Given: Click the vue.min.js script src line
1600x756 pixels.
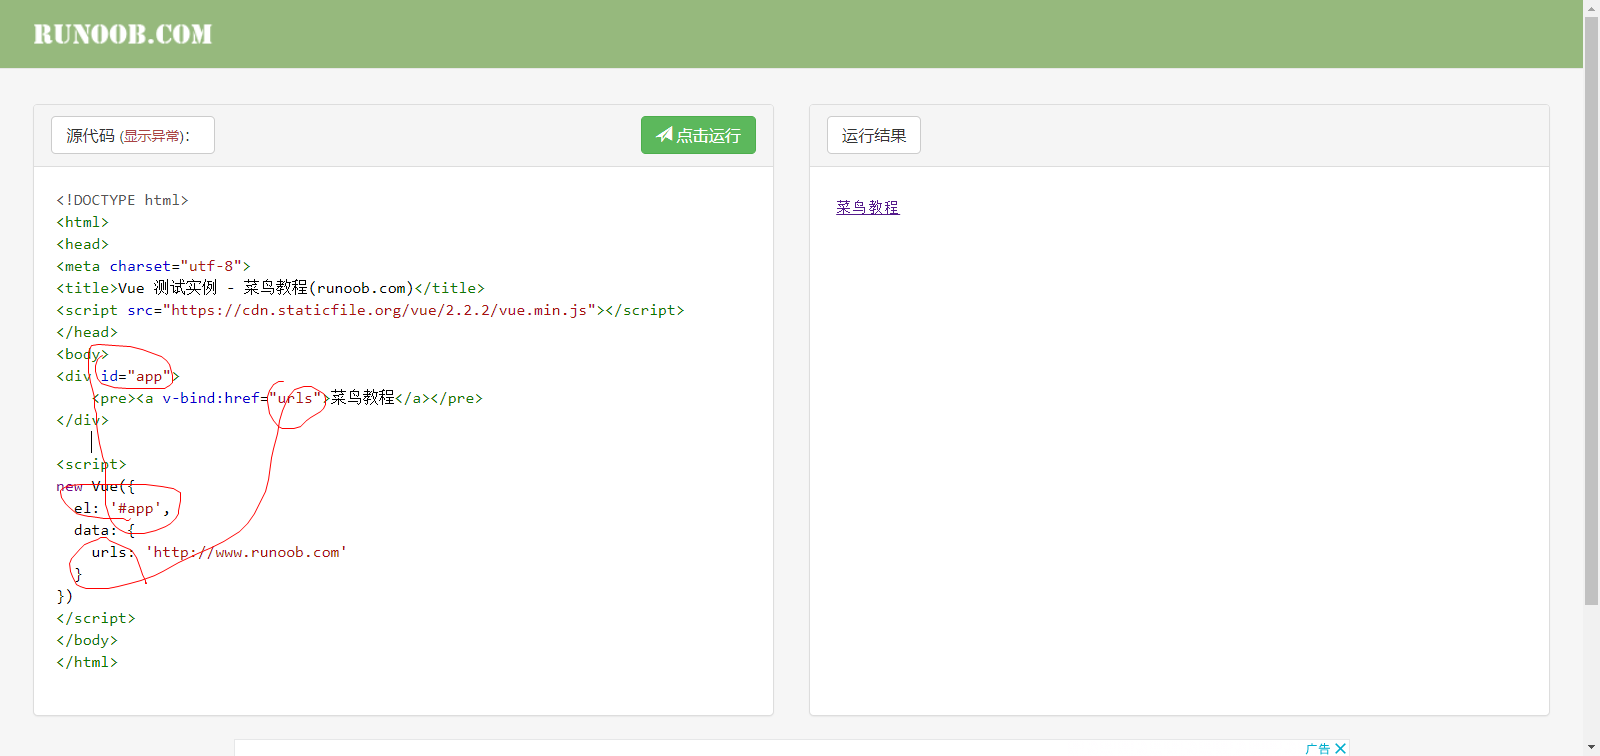Looking at the screenshot, I should point(370,310).
